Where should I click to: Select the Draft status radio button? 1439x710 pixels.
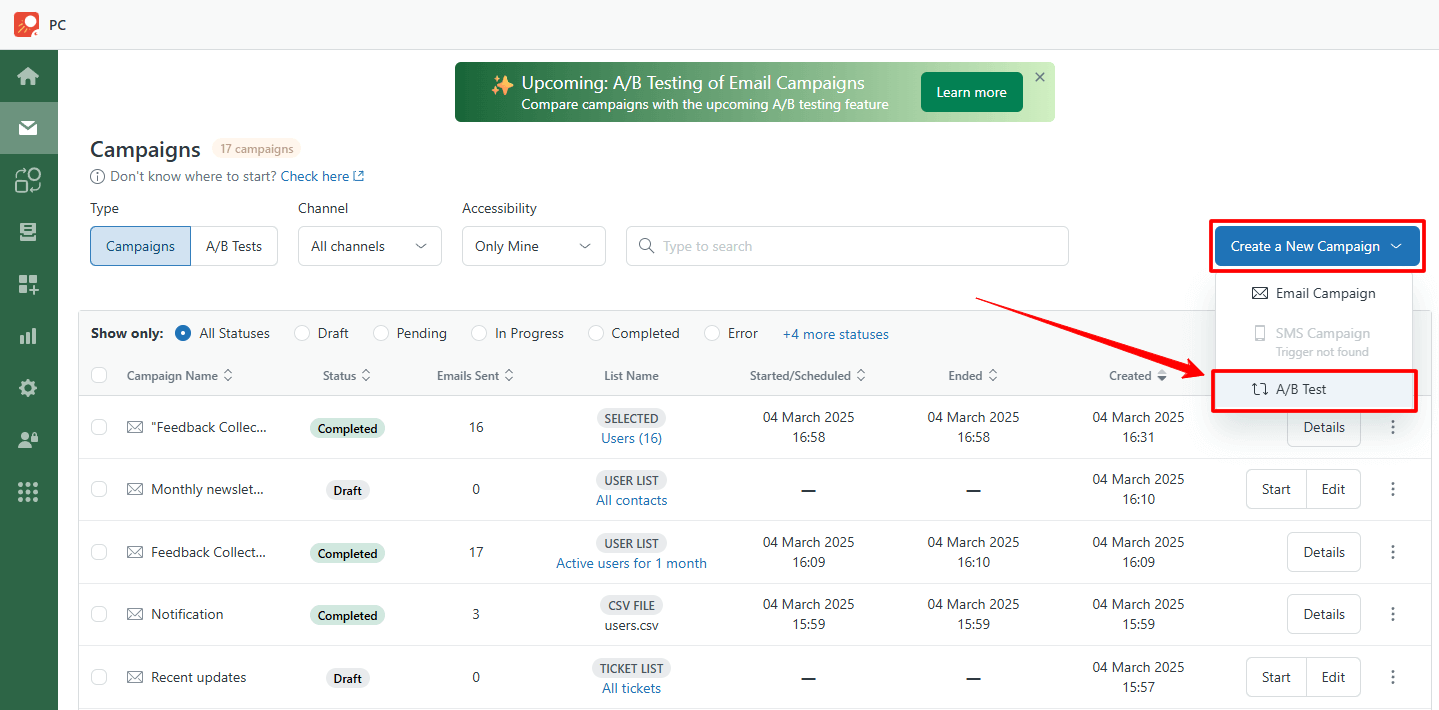point(302,333)
